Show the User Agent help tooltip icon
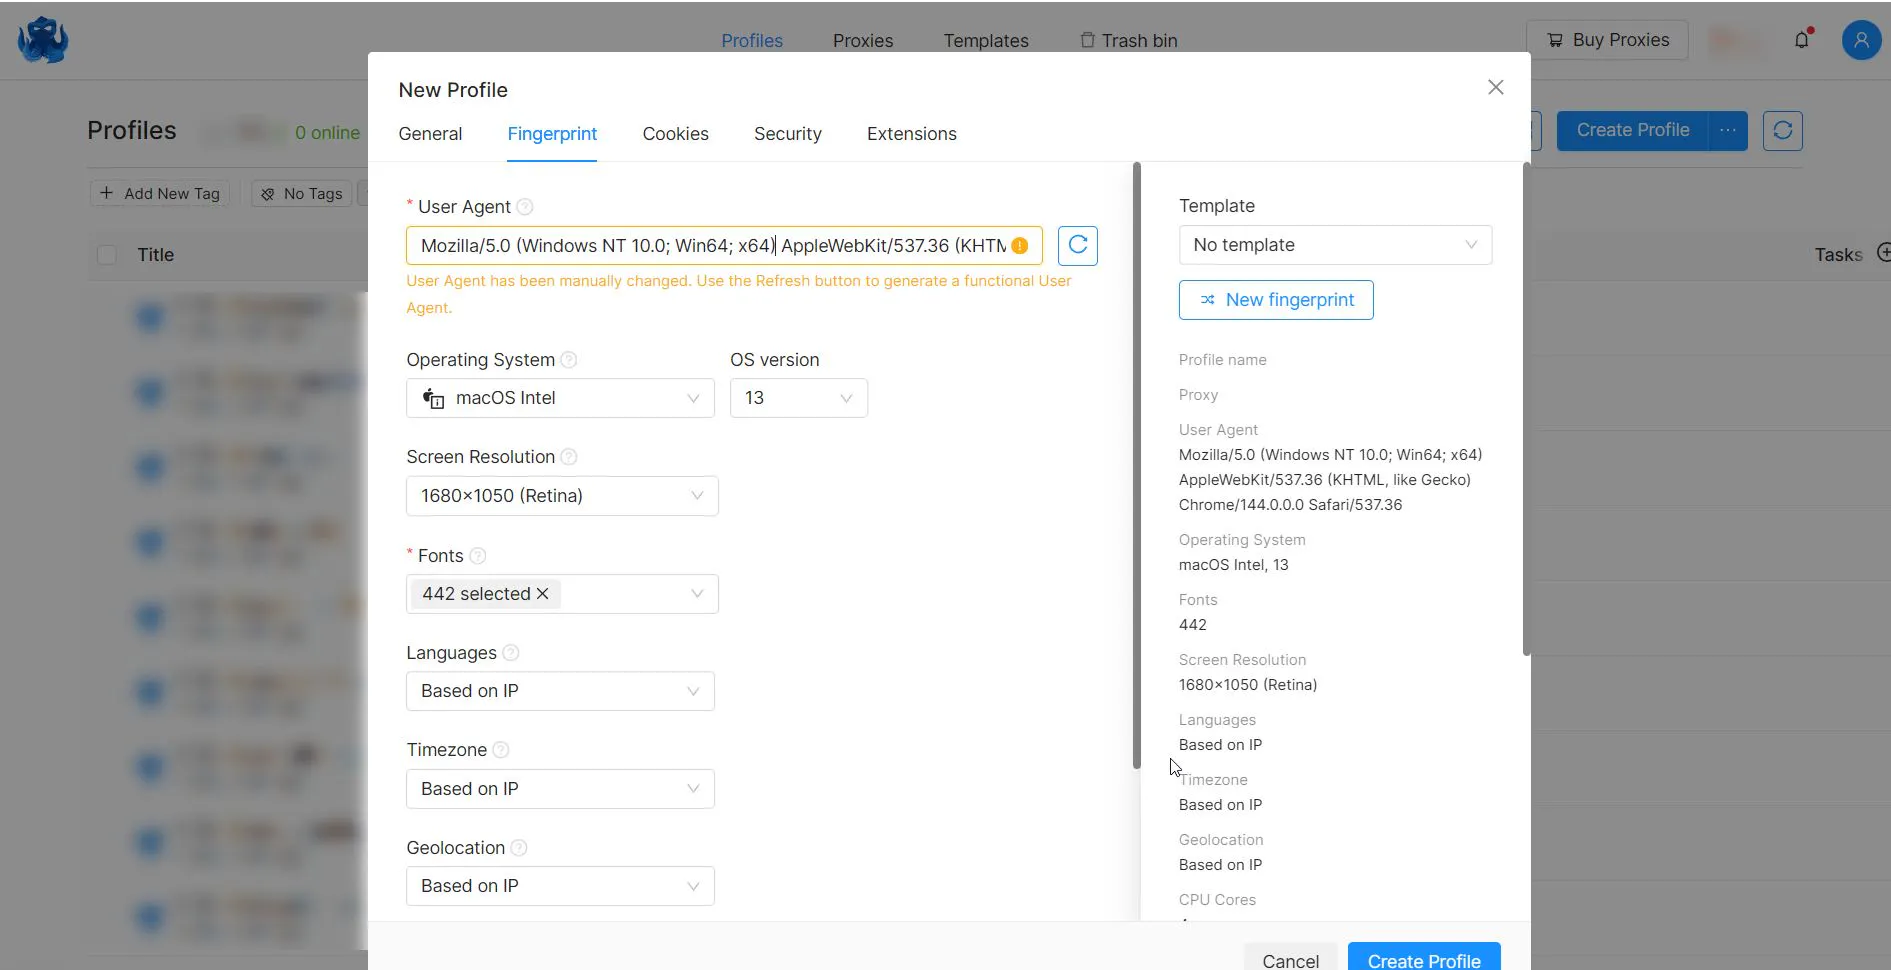This screenshot has width=1891, height=970. click(525, 207)
